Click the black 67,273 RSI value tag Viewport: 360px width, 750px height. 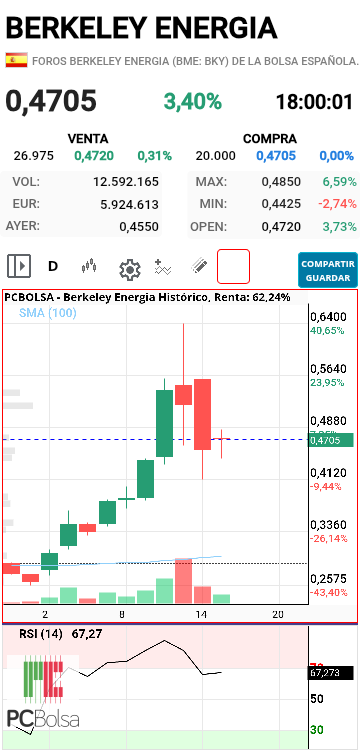click(x=331, y=673)
